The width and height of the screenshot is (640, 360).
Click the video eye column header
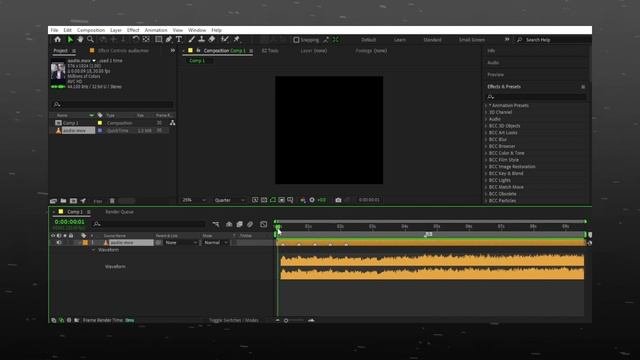[53, 236]
